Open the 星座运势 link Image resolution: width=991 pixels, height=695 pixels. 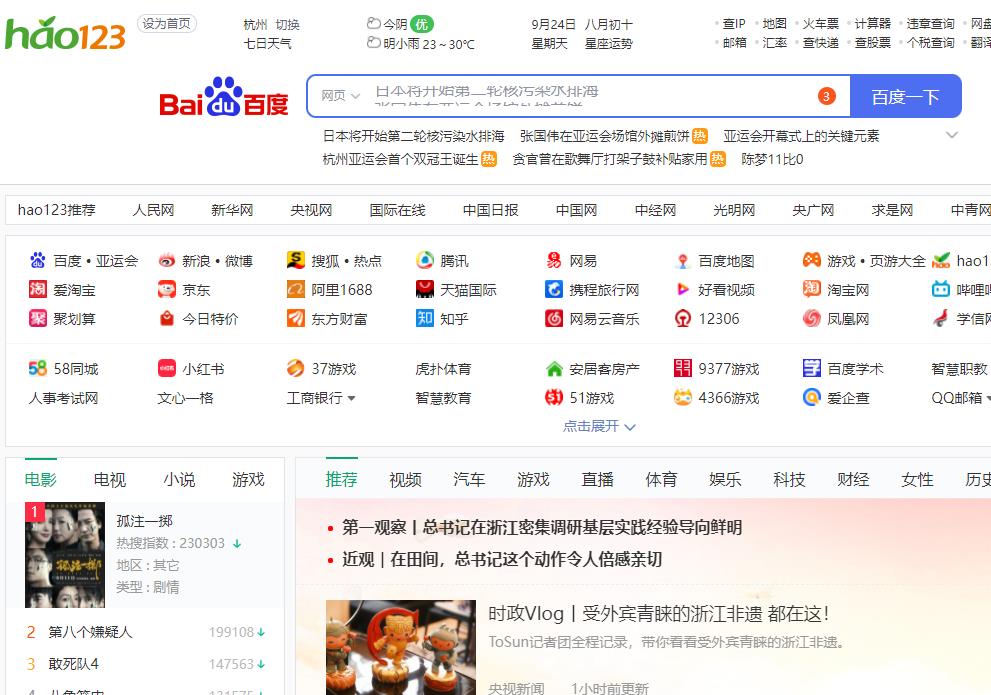pyautogui.click(x=609, y=44)
